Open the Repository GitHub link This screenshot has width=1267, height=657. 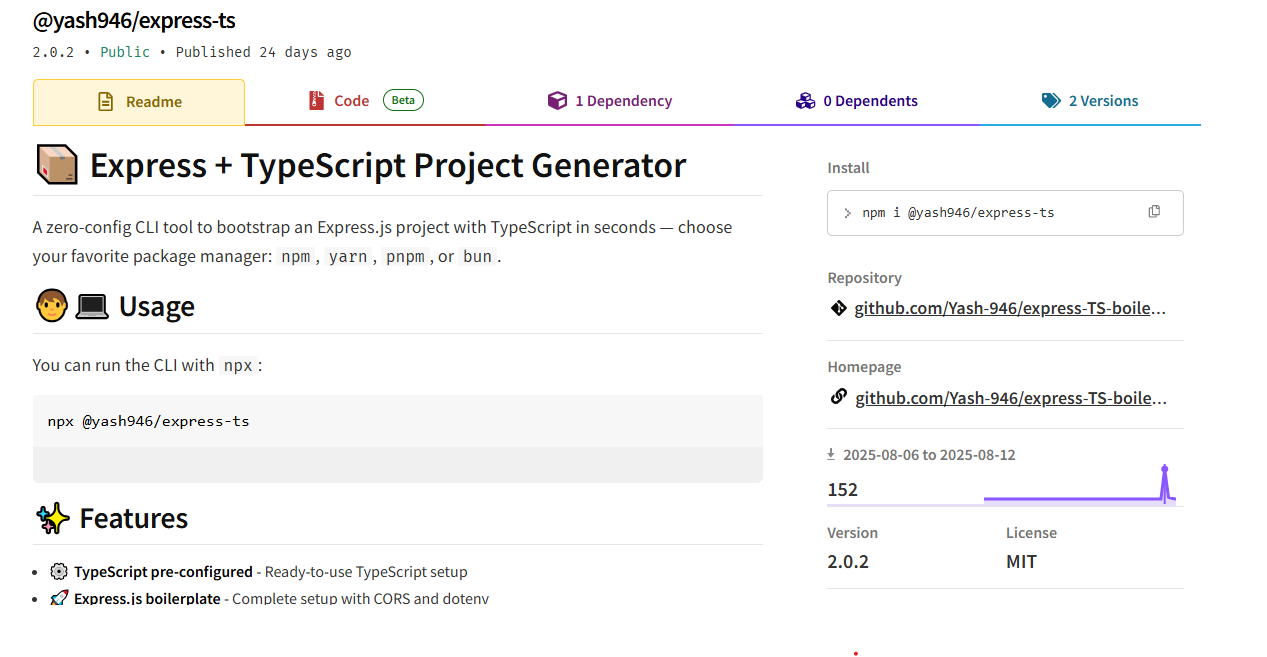1010,308
